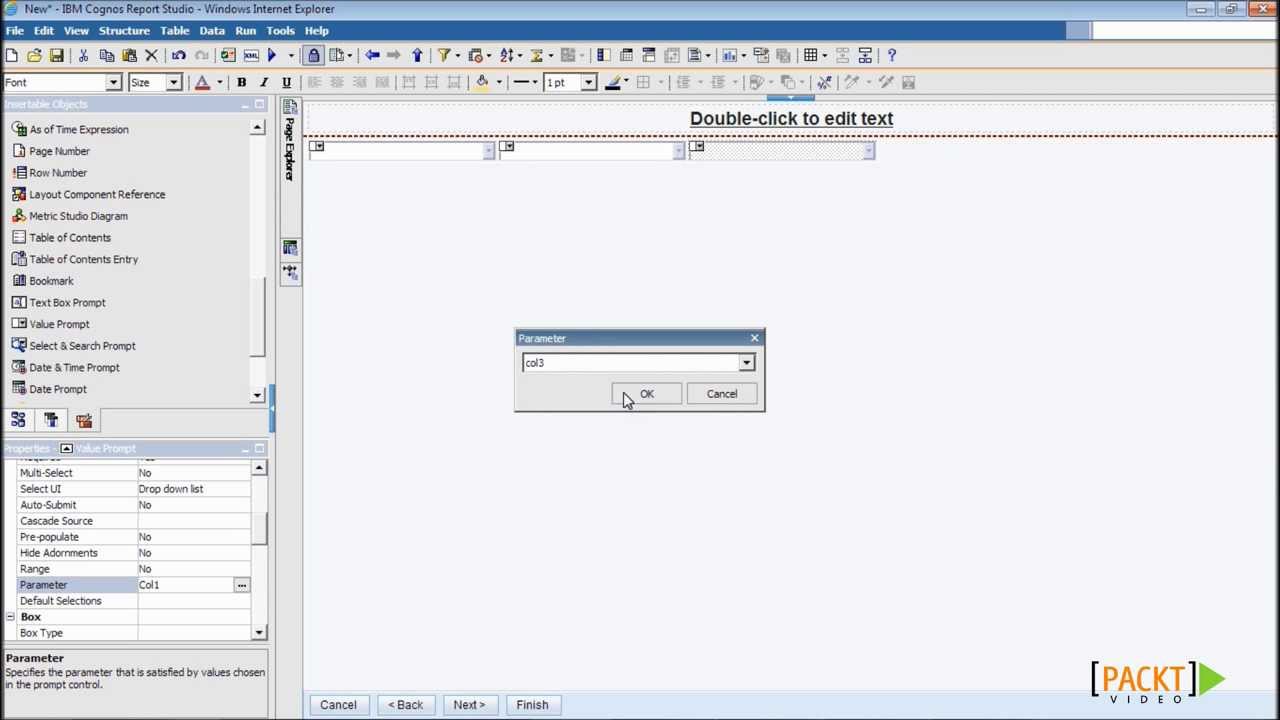Viewport: 1280px width, 720px height.
Task: Click the Select UI Drop down list value
Action: (x=193, y=489)
